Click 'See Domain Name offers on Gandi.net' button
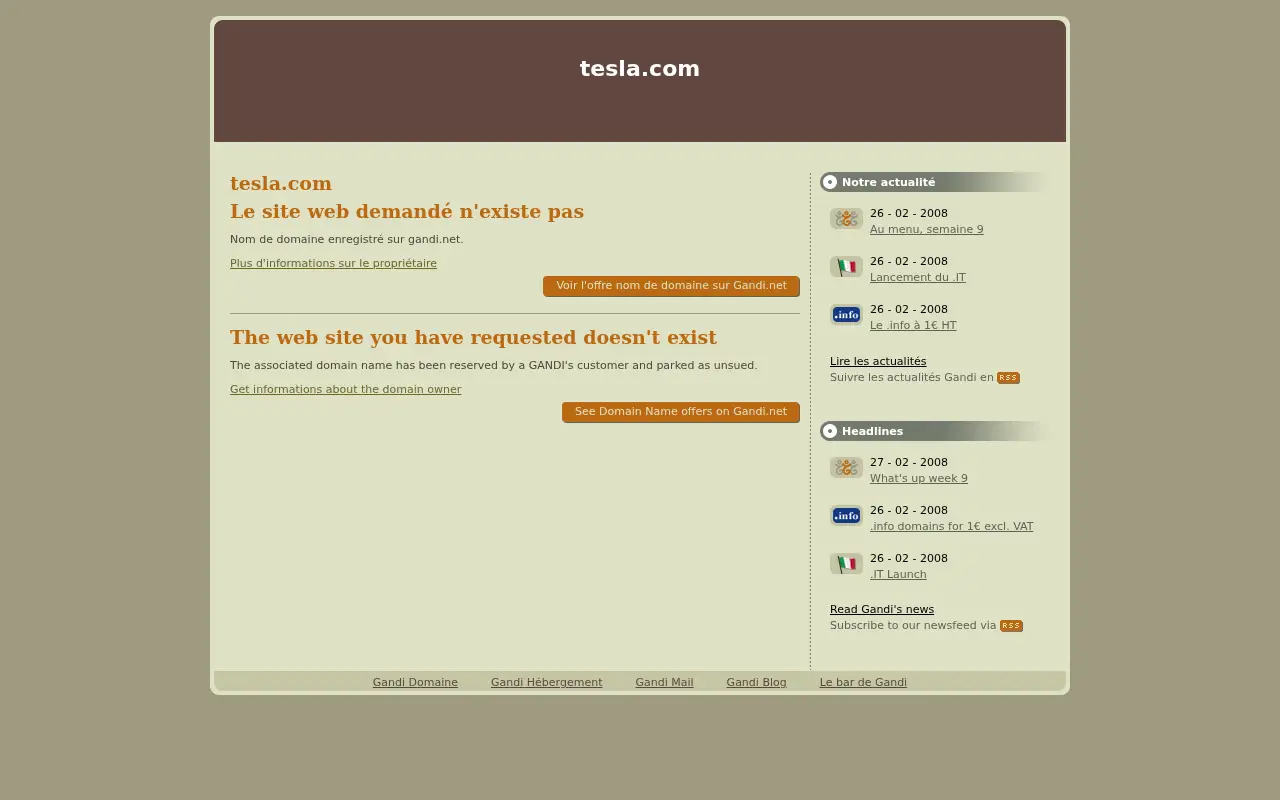The height and width of the screenshot is (800, 1280). [x=681, y=412]
